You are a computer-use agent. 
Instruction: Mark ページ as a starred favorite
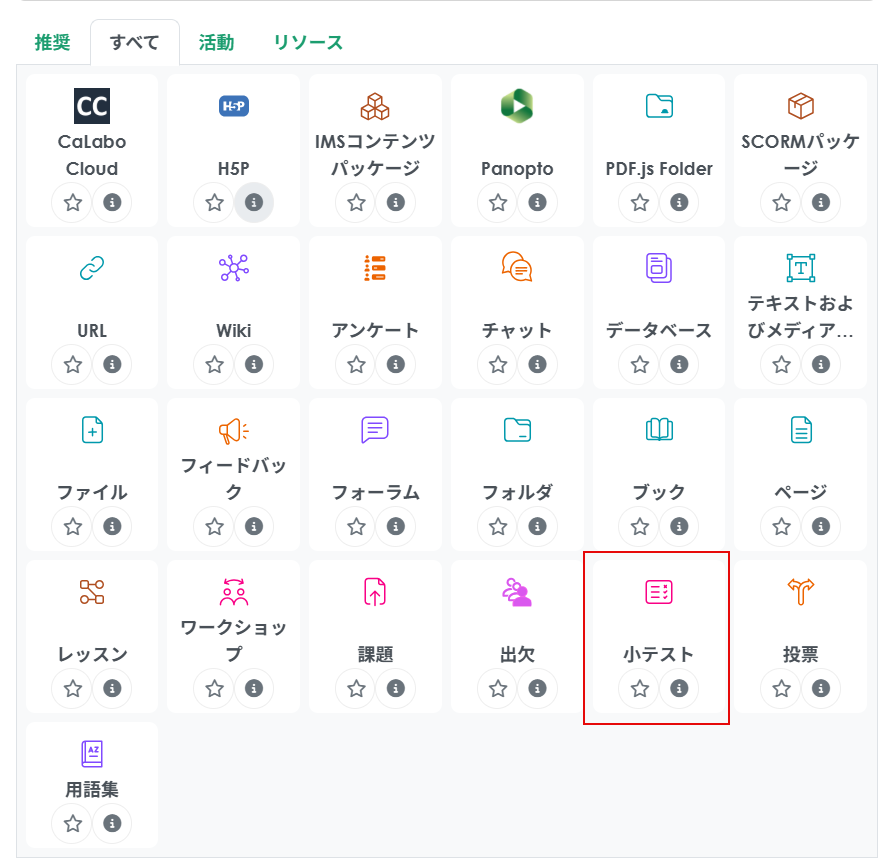781,526
